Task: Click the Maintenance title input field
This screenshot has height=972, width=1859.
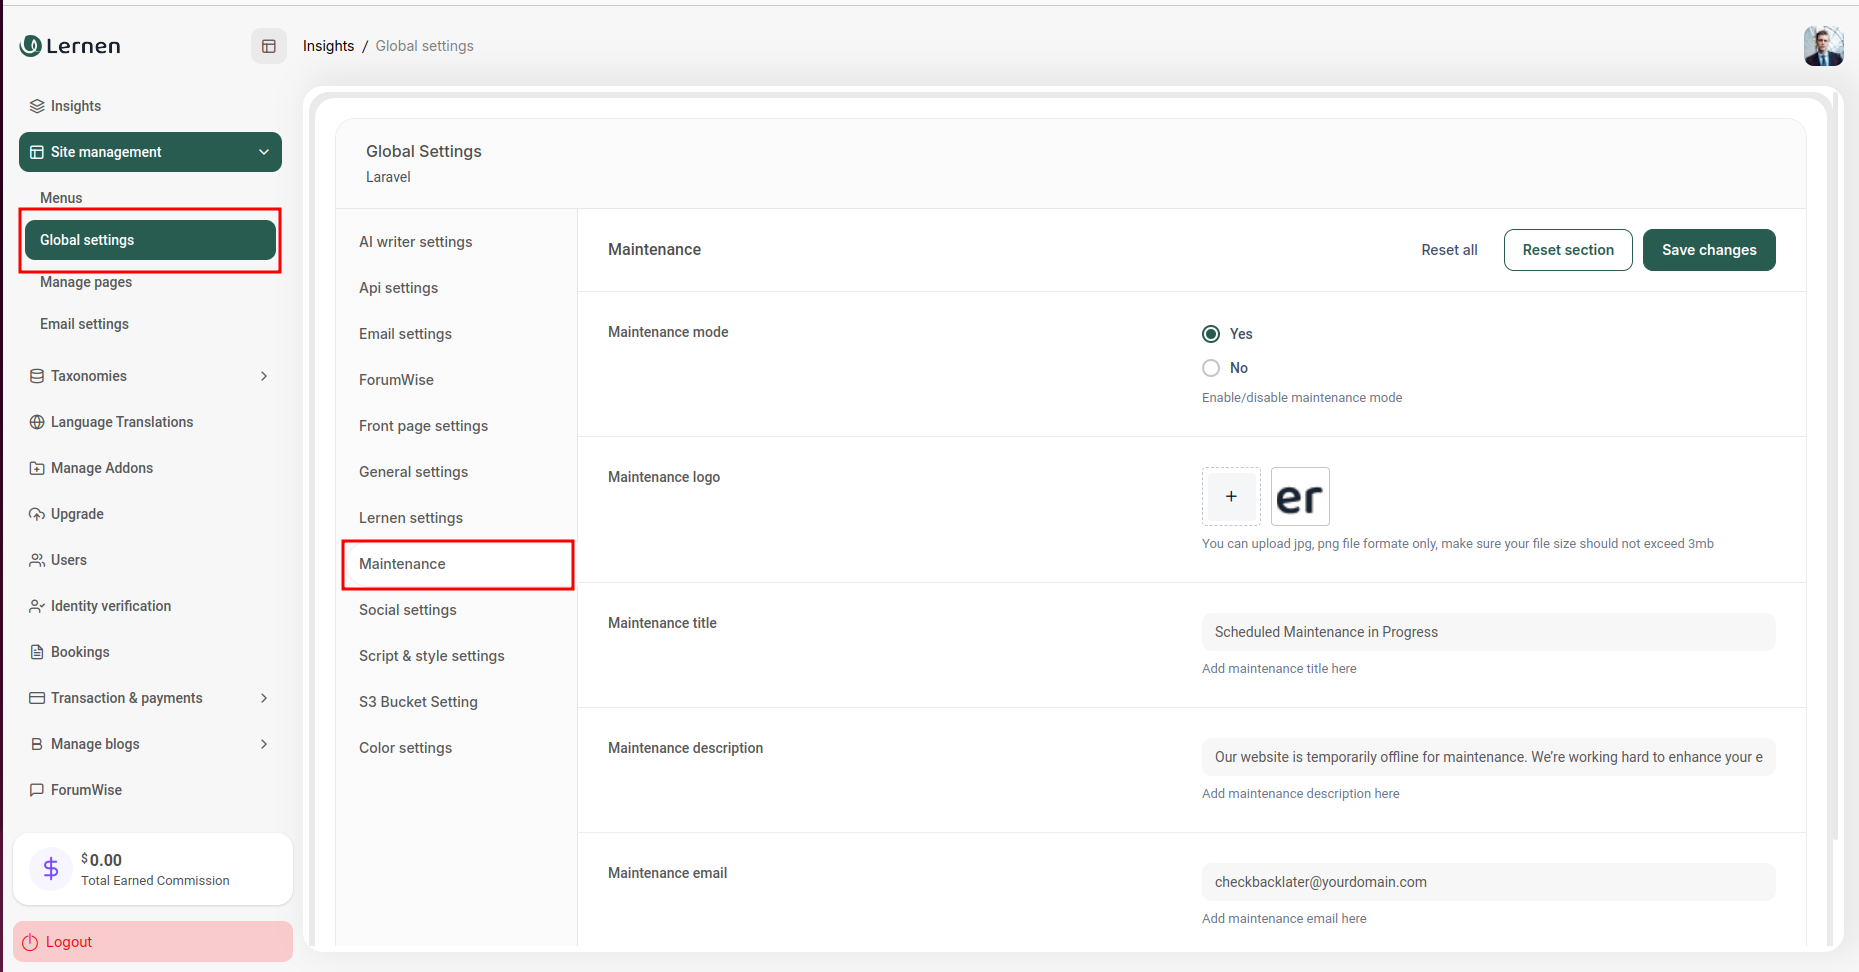Action: [x=1488, y=632]
